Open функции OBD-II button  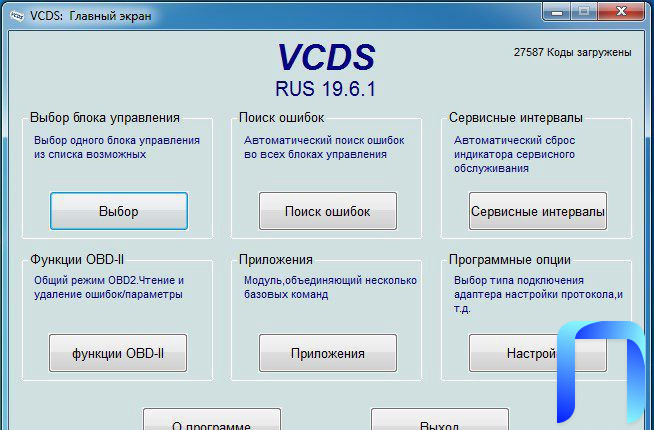click(118, 353)
